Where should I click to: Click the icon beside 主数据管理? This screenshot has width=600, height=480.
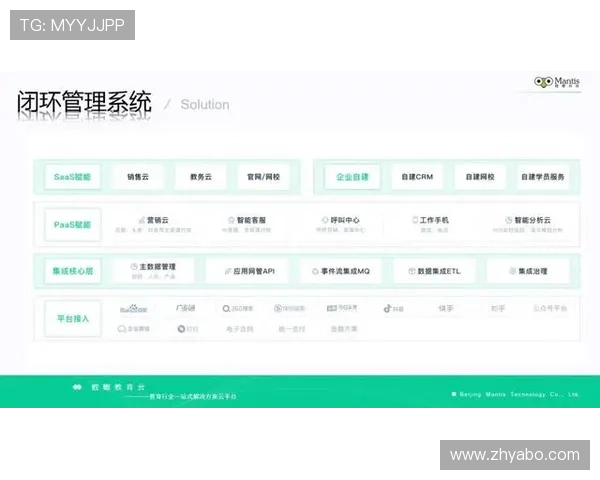tap(134, 266)
